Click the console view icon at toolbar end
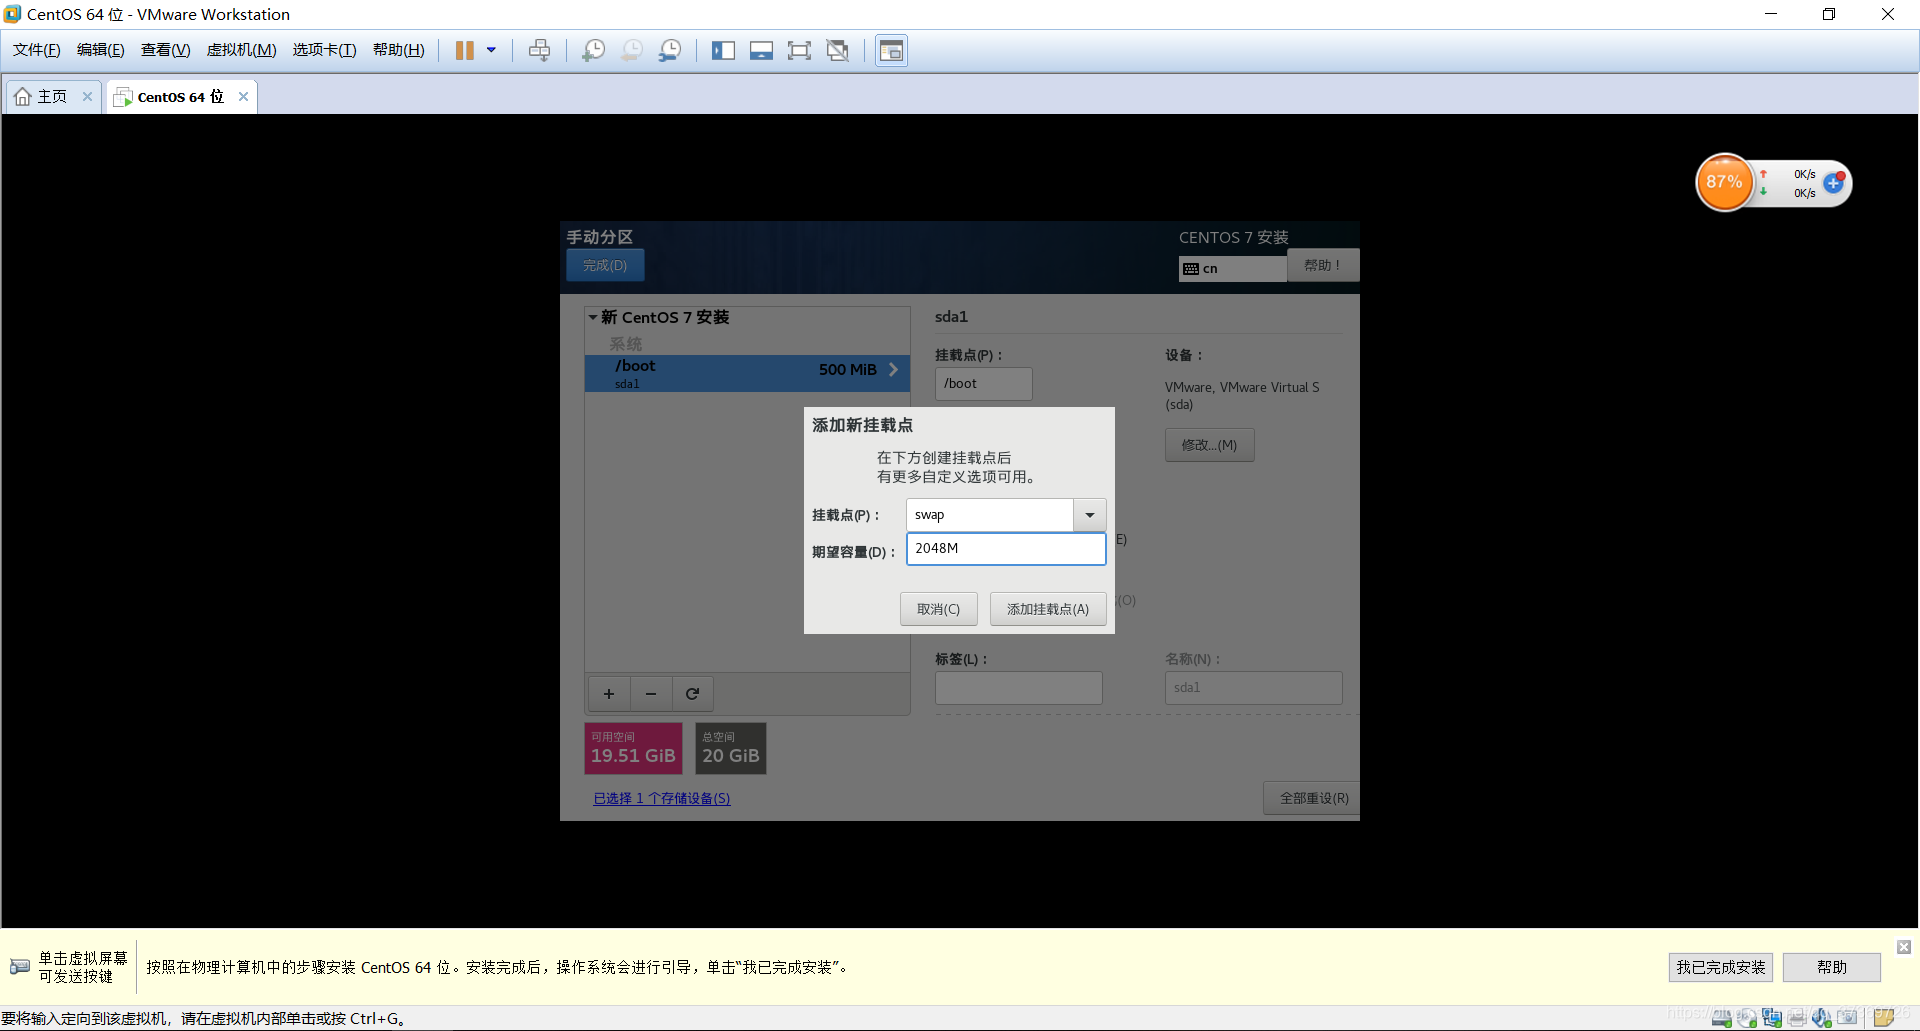Screen dimensions: 1920x1031 pos(891,50)
